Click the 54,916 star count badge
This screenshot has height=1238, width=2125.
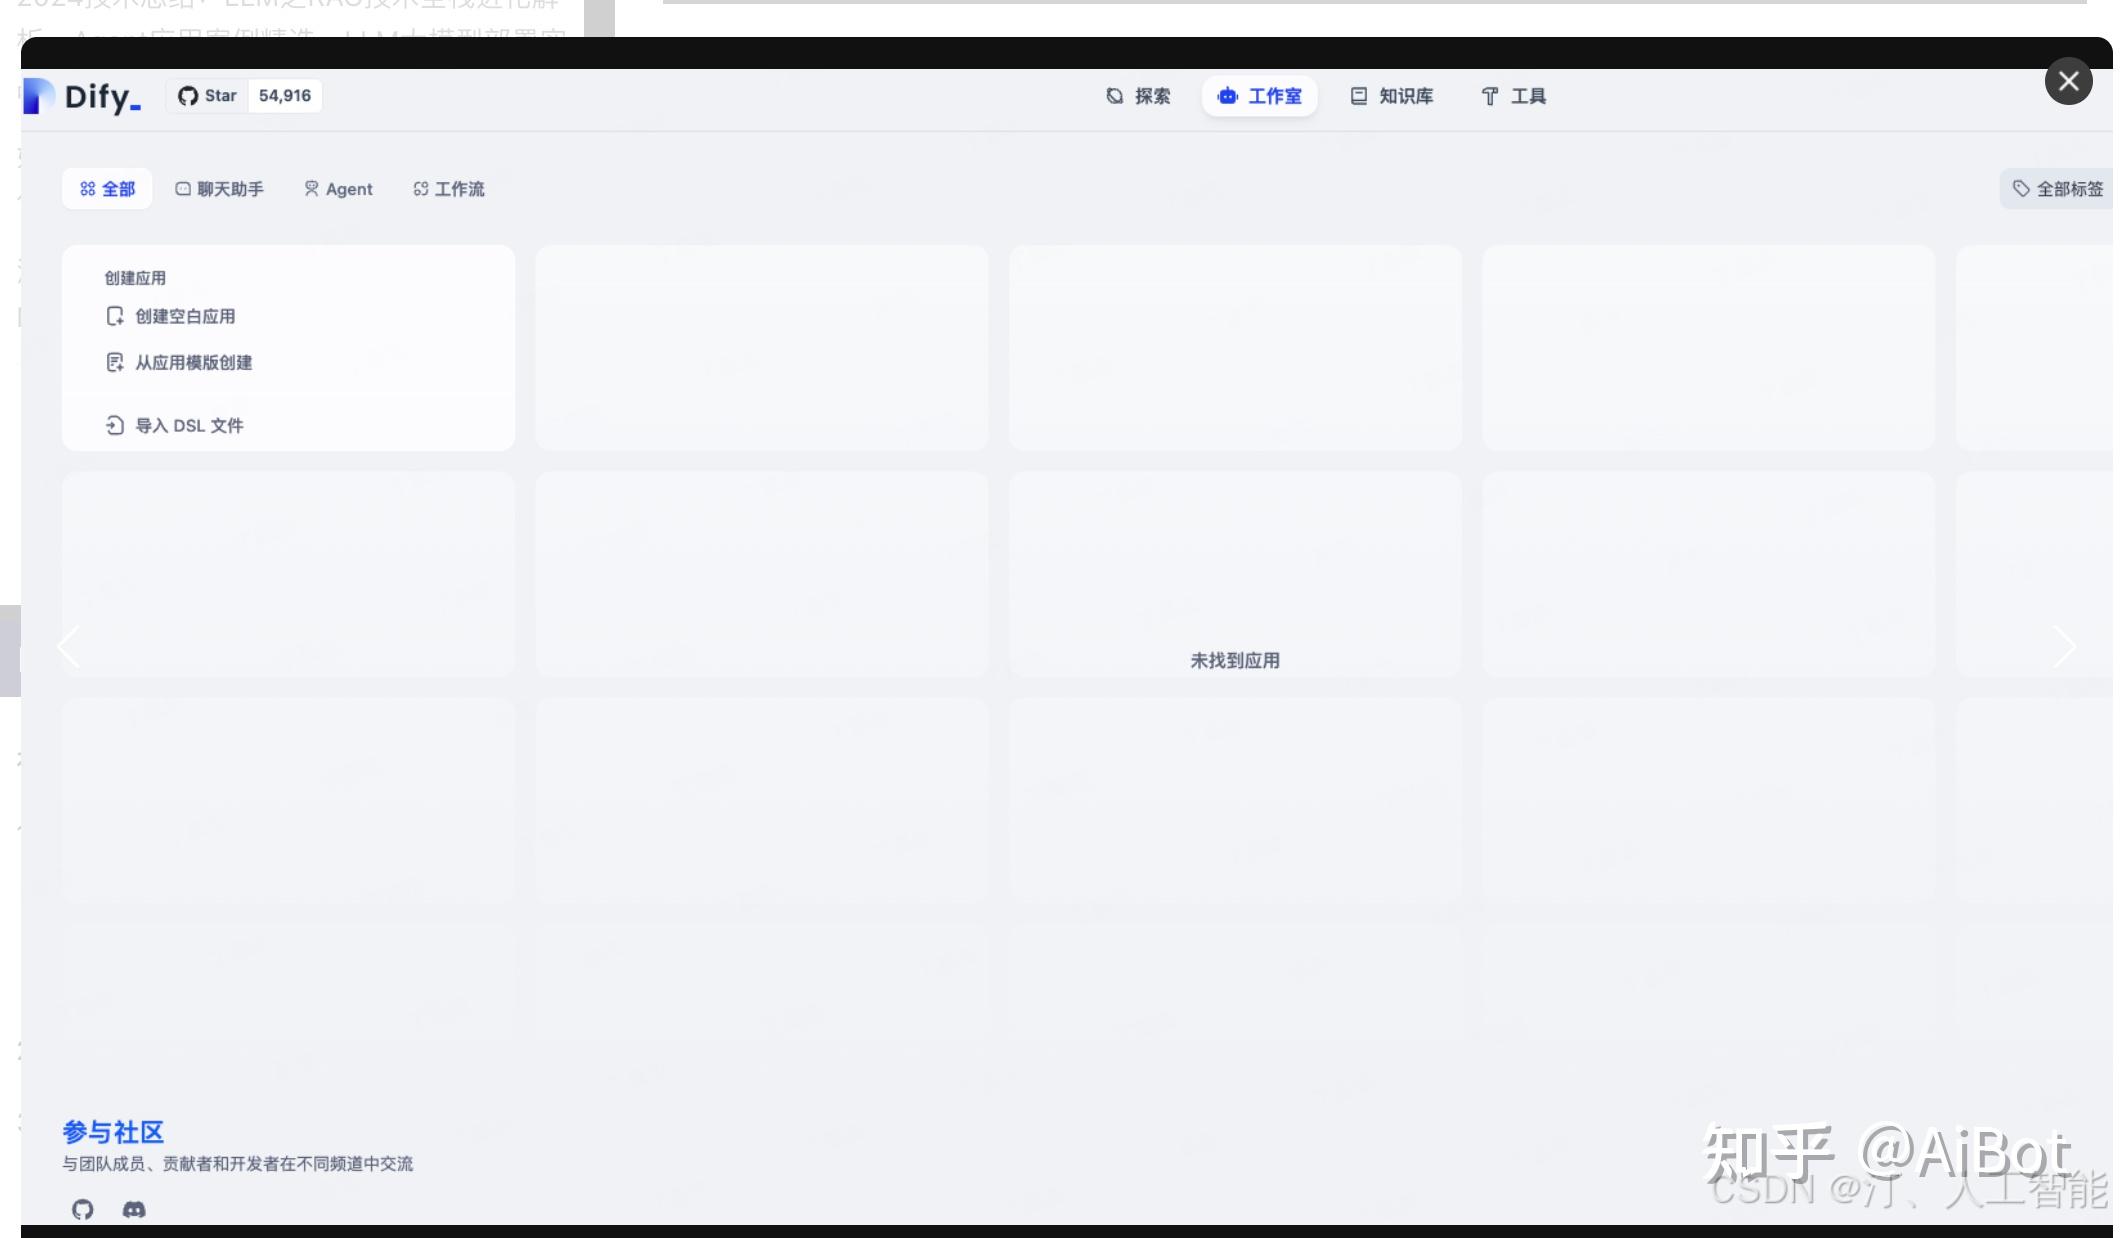(x=283, y=95)
